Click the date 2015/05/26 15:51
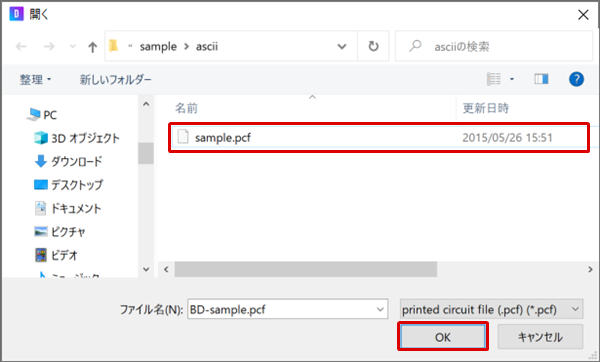Image resolution: width=600 pixels, height=362 pixels. click(x=507, y=137)
